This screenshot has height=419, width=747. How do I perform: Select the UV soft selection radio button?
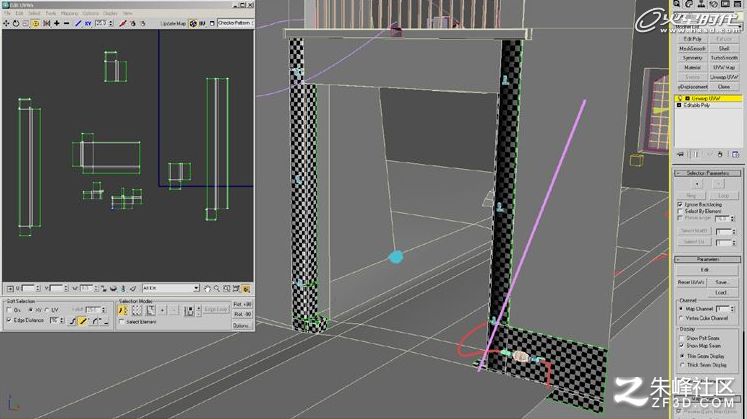pos(46,310)
